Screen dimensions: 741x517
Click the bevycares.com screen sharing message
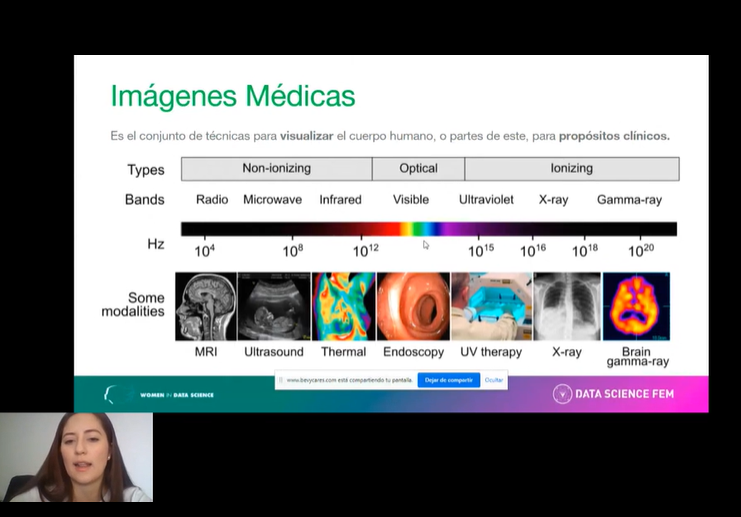coord(350,380)
